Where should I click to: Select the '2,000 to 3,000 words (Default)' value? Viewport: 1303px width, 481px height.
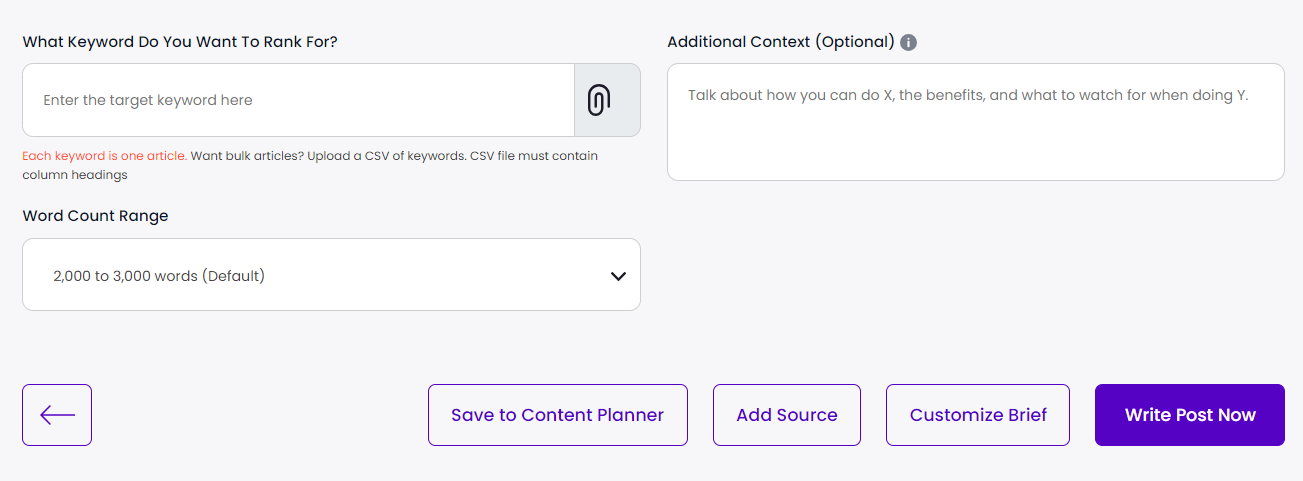coord(159,276)
